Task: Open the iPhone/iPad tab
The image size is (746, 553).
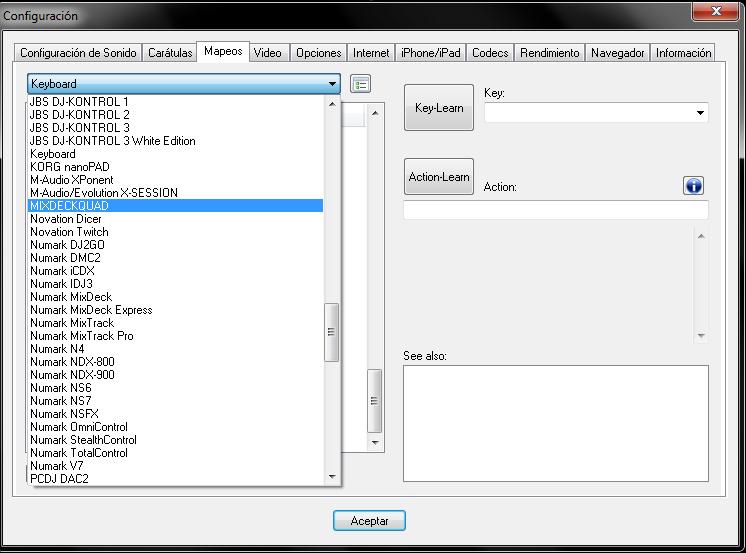Action: click(431, 53)
